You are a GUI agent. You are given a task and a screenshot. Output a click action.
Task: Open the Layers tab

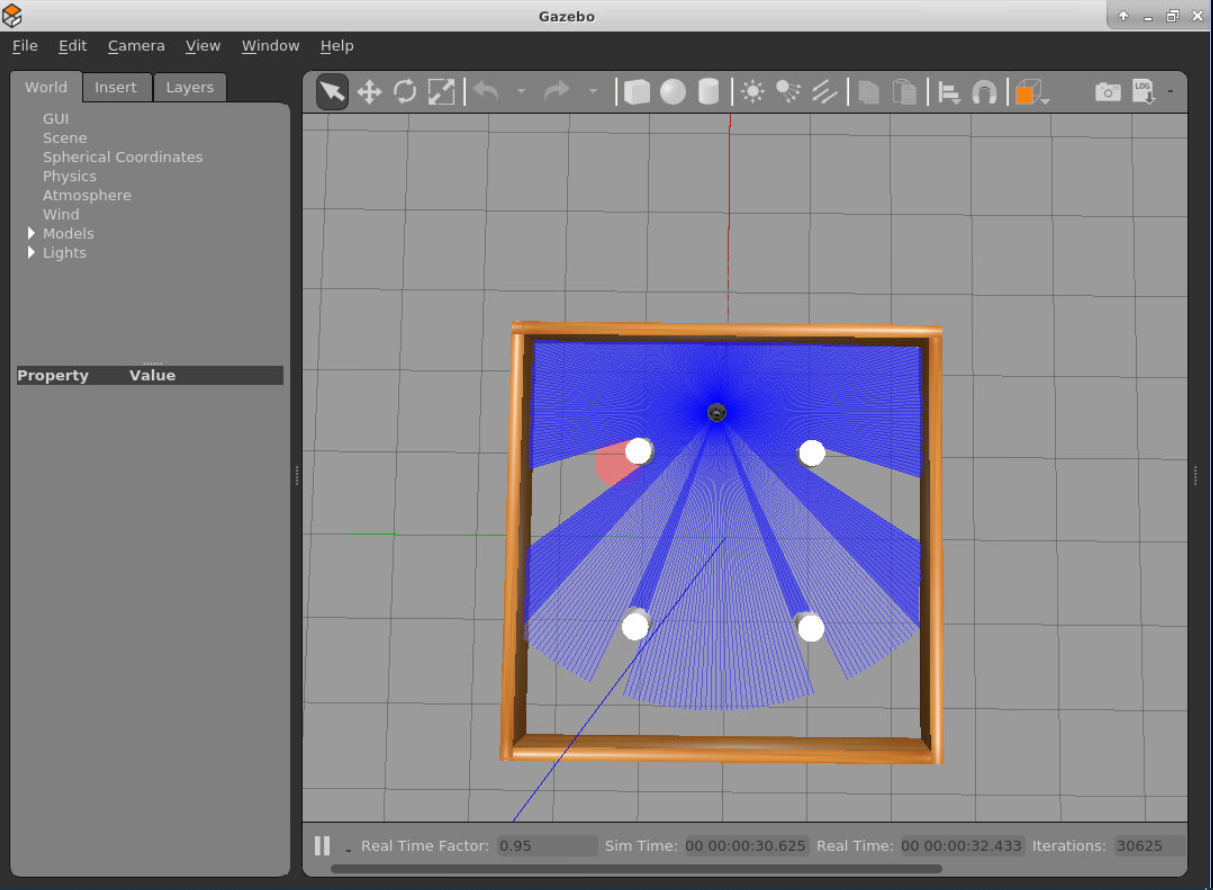[x=189, y=88]
